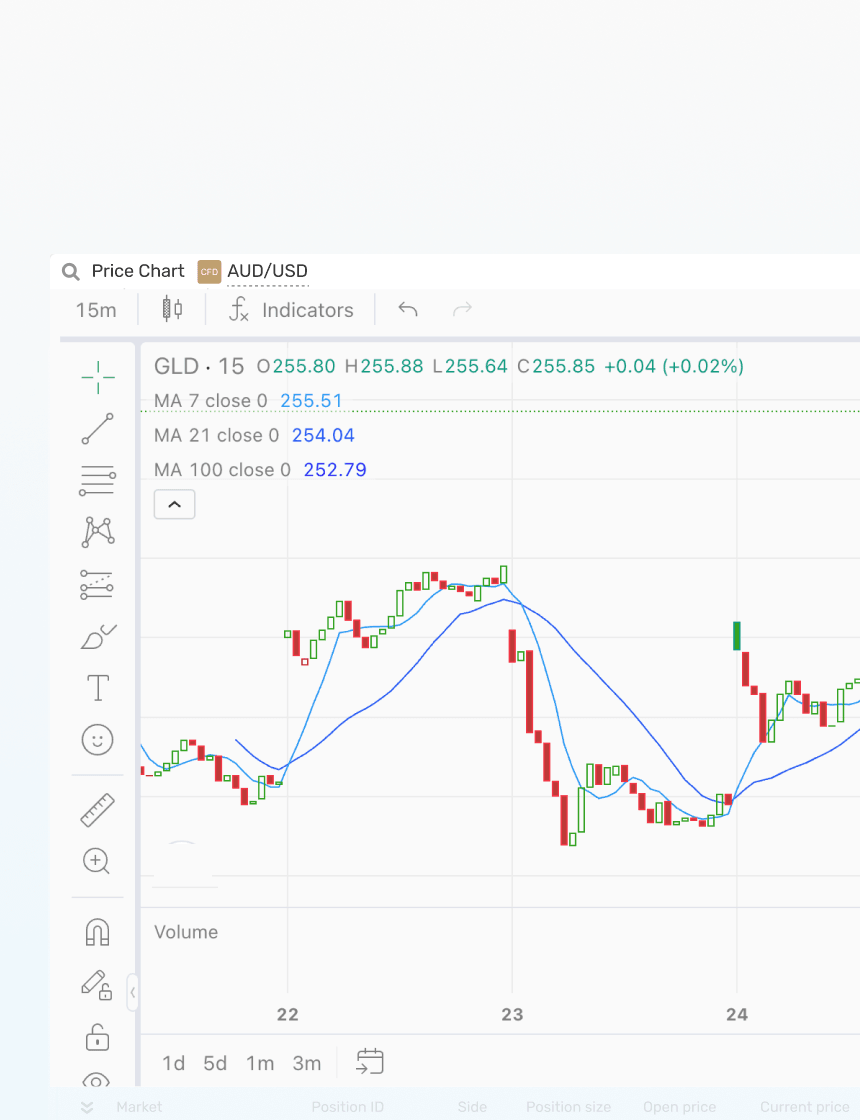Toggle magnet mode

pyautogui.click(x=98, y=932)
